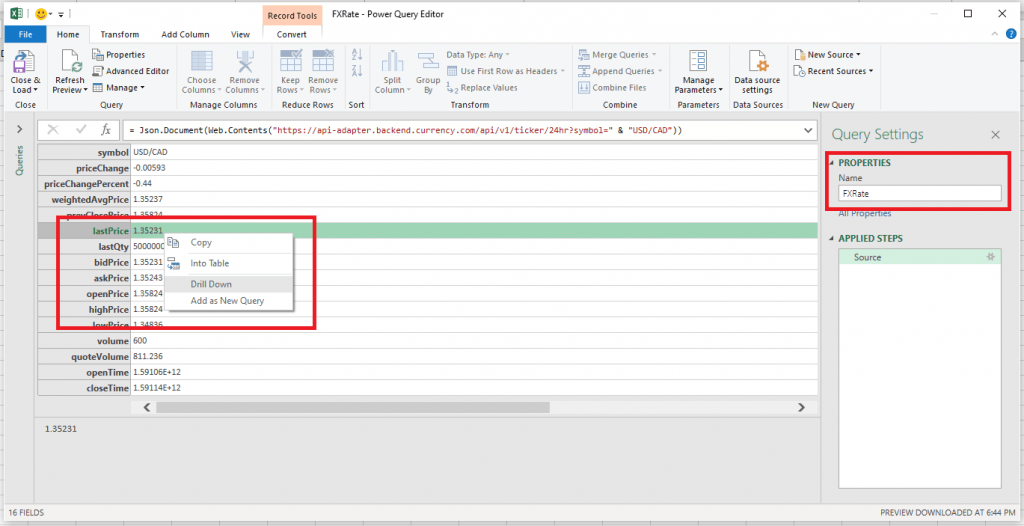The image size is (1024, 526).
Task: Click Combine Files
Action: pyautogui.click(x=612, y=88)
